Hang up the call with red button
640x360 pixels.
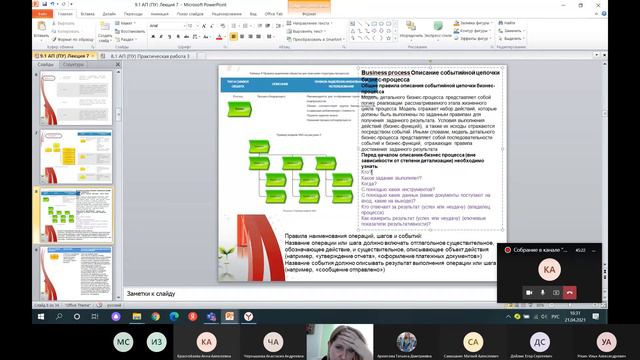tap(569, 293)
